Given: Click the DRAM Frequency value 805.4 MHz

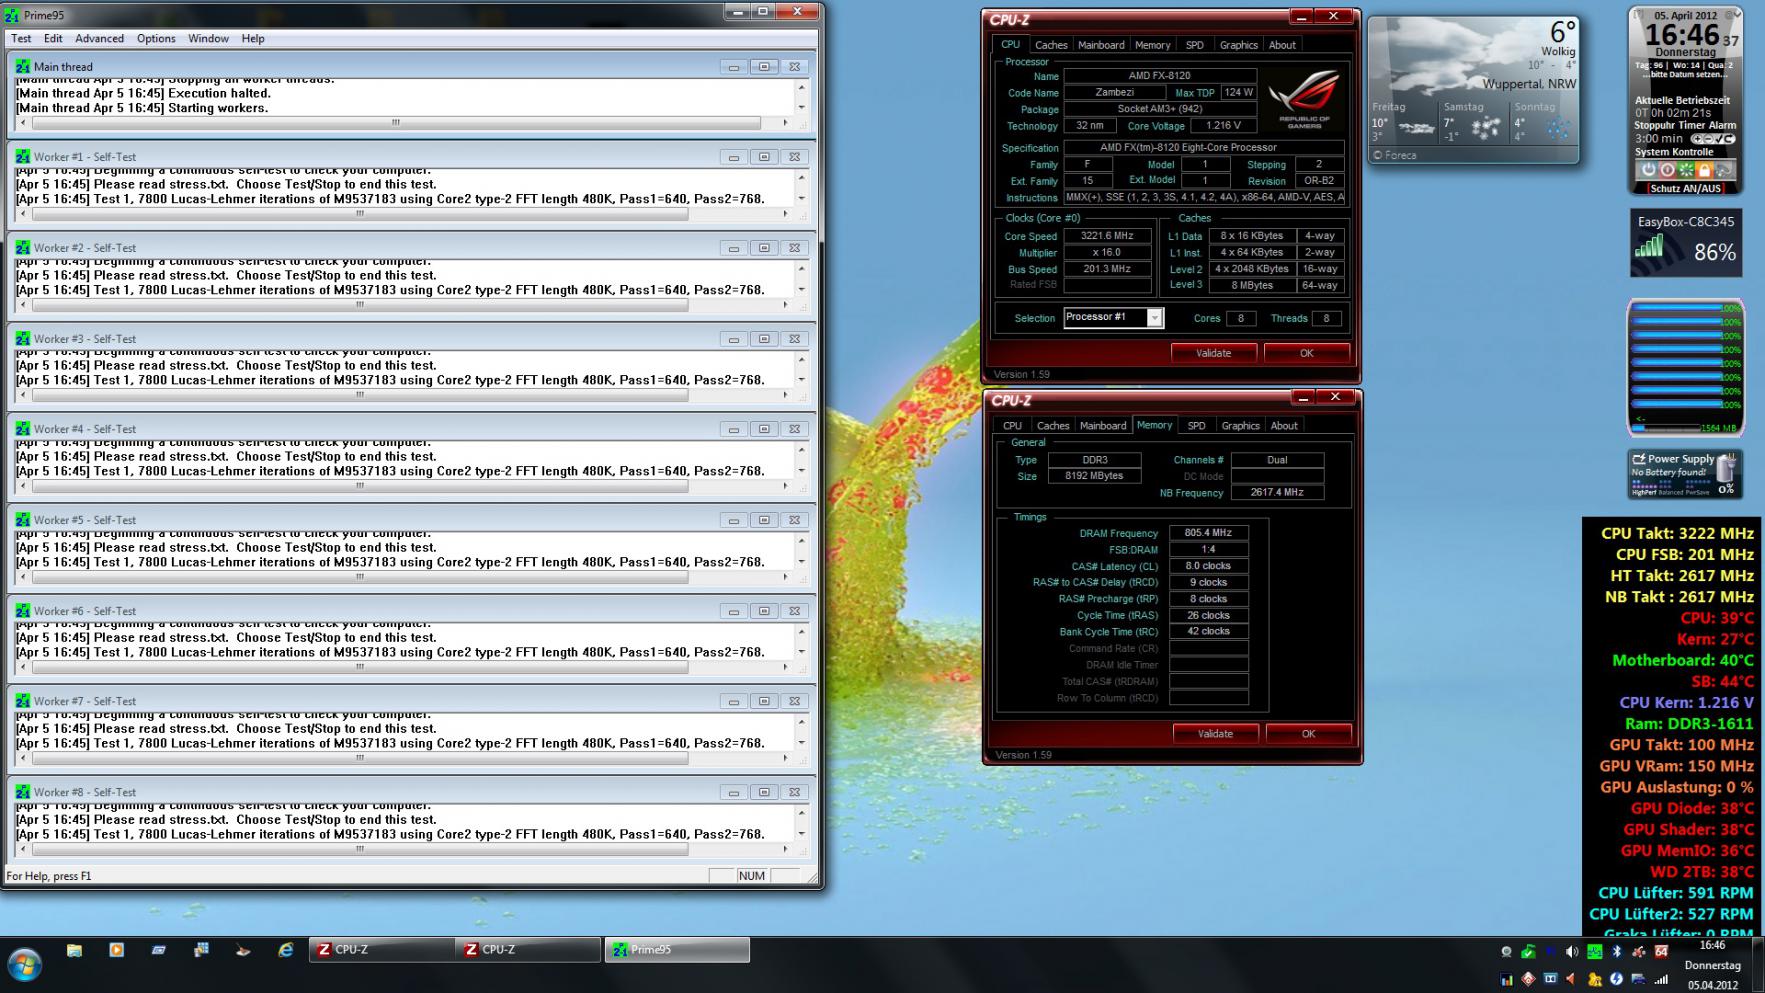Looking at the screenshot, I should click(x=1208, y=533).
